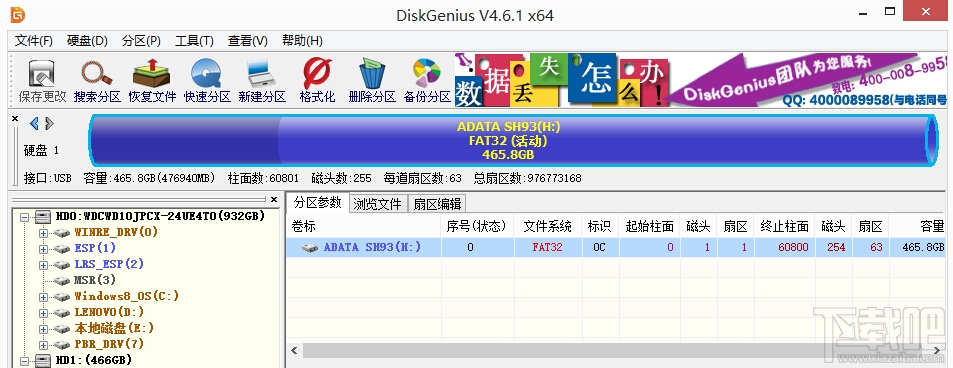Switch to the 扇区编辑 tab
The image size is (953, 368).
[437, 204]
